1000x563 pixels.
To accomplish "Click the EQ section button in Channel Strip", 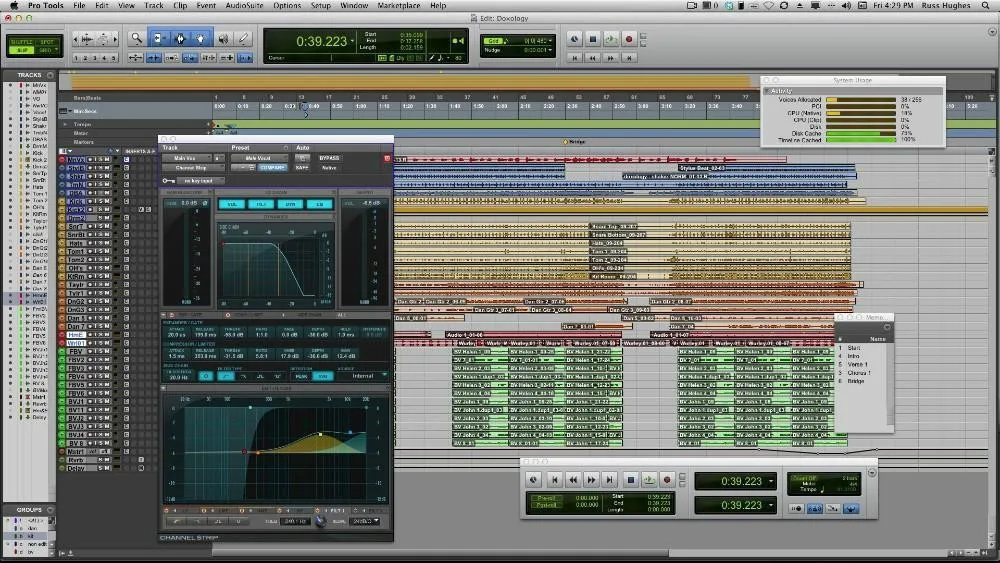I will click(320, 204).
